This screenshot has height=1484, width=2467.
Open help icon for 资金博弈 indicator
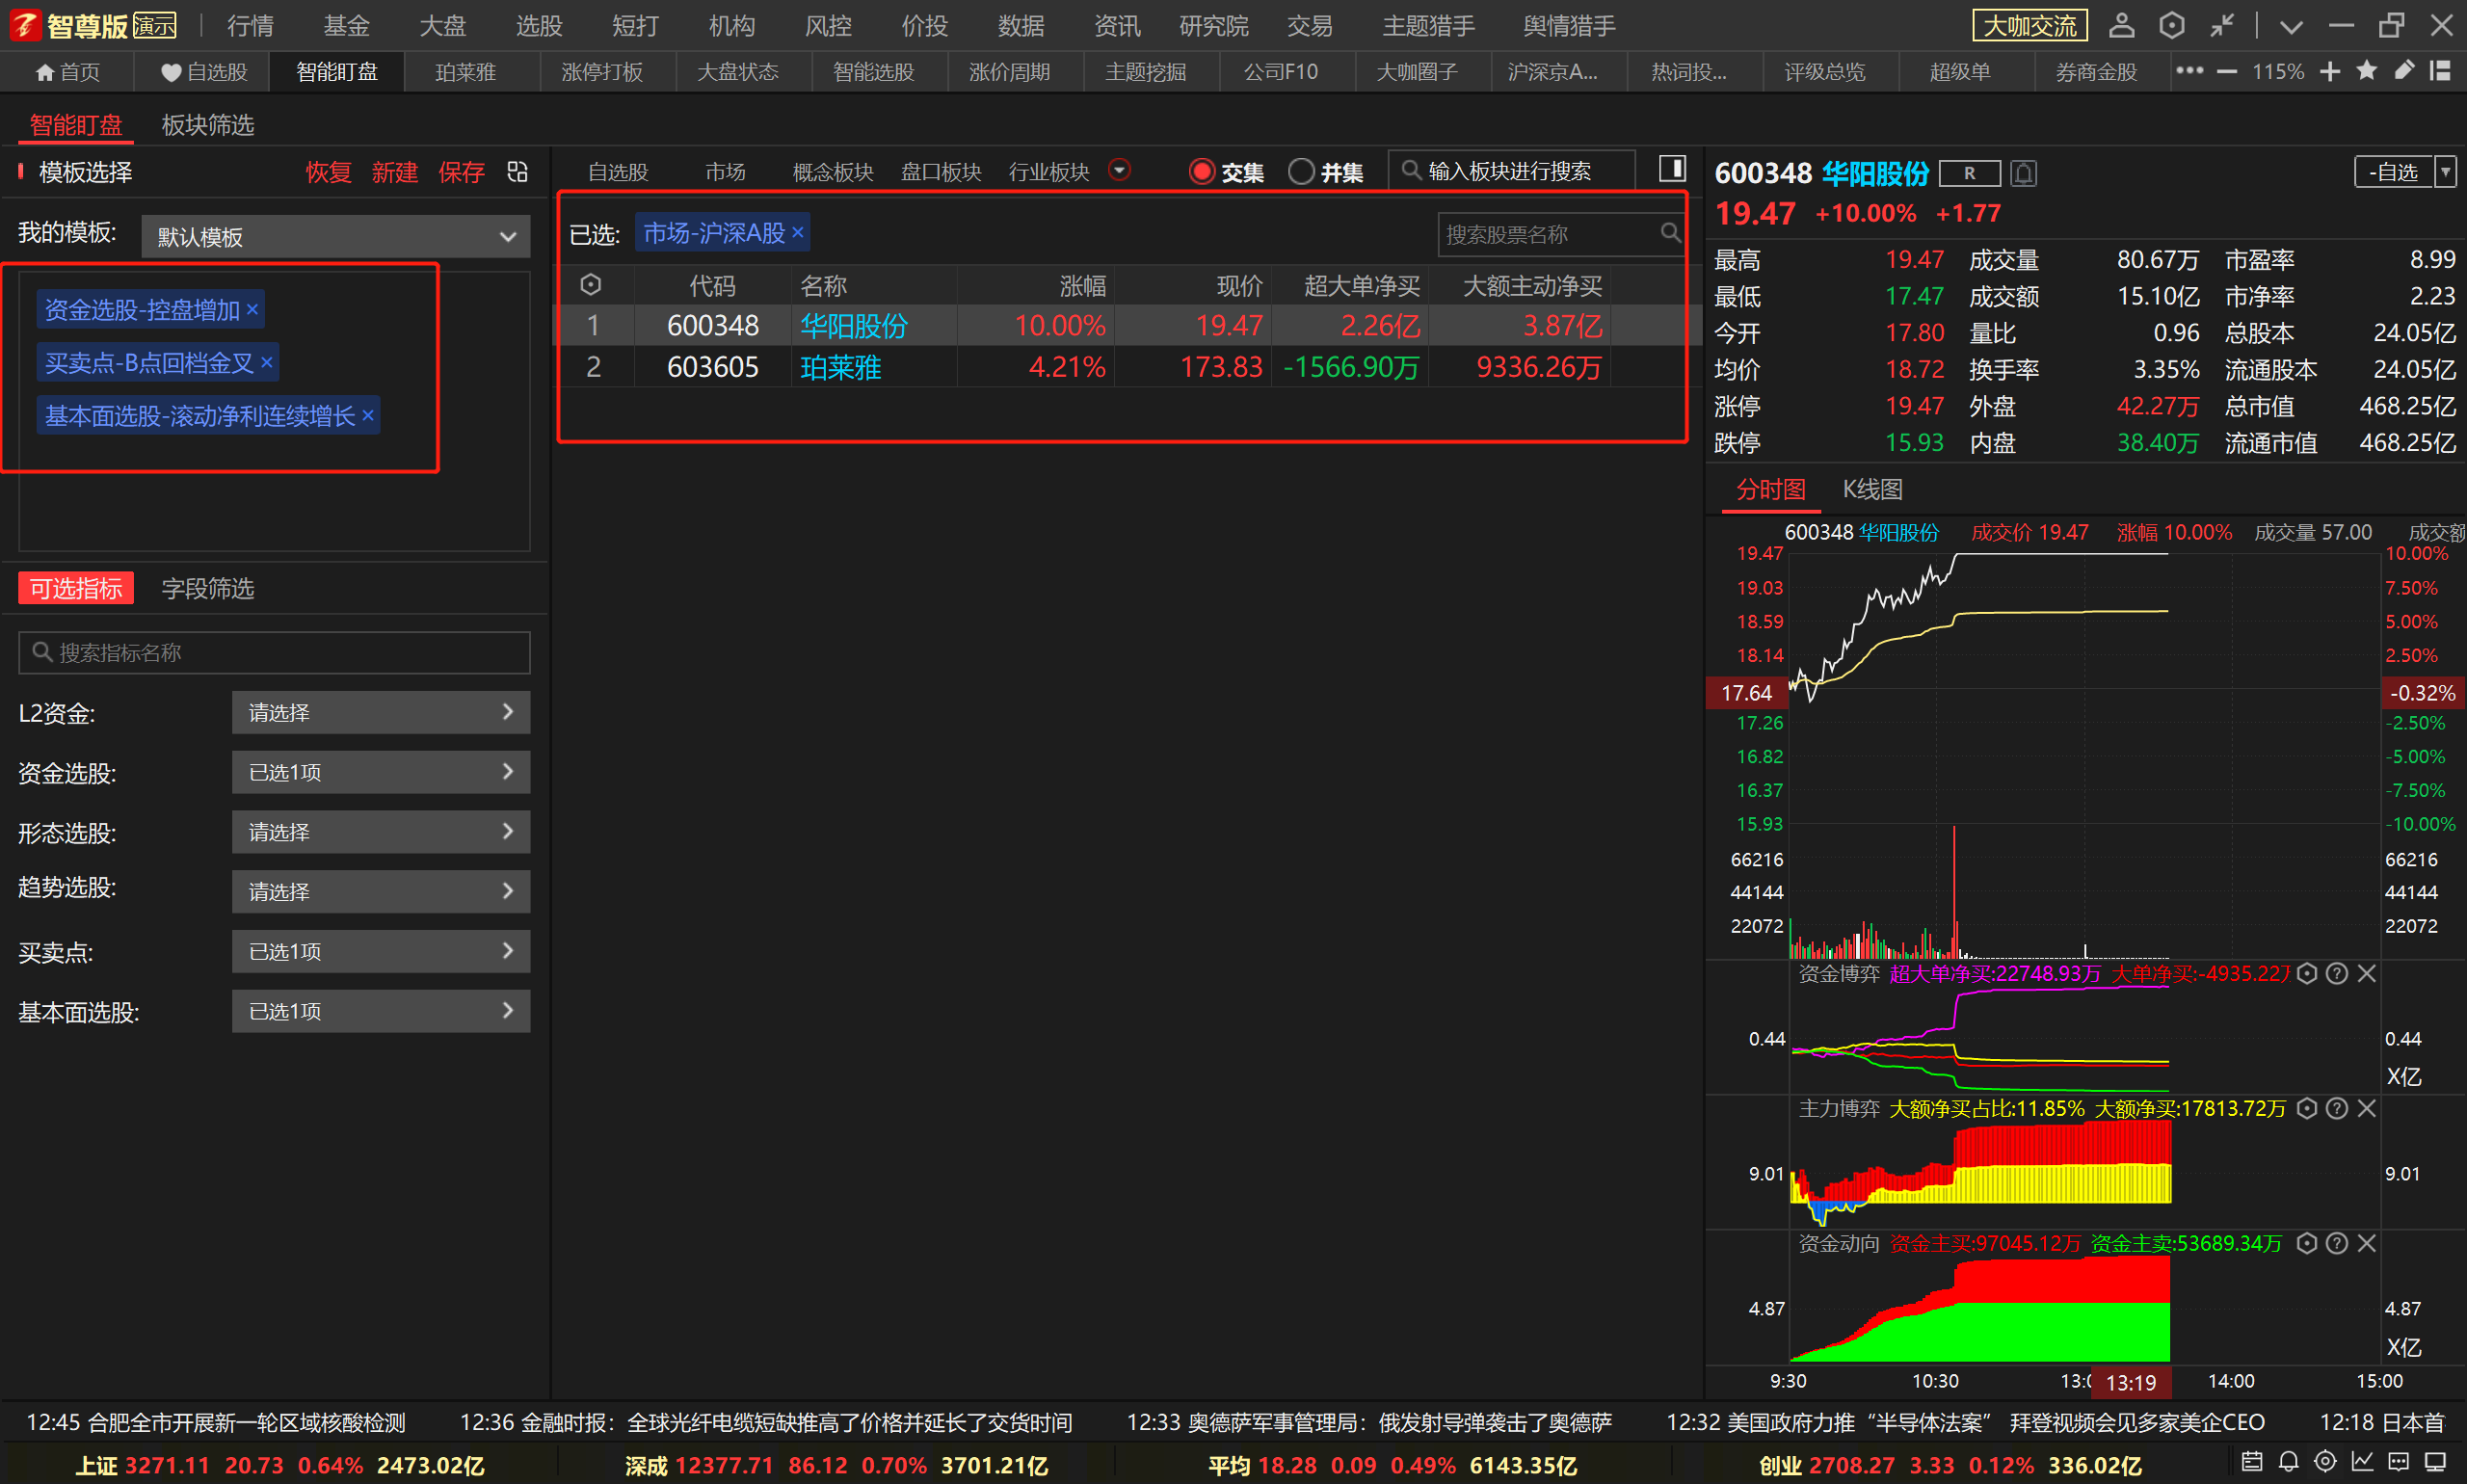tap(2337, 973)
